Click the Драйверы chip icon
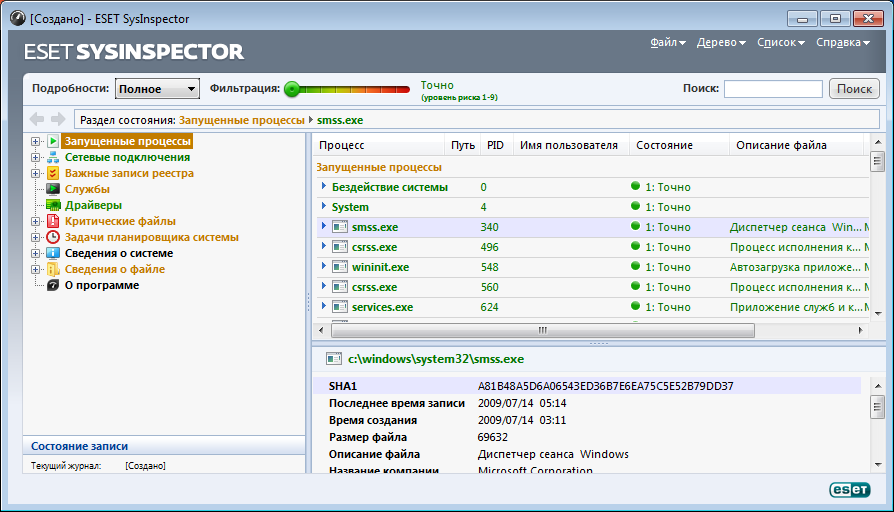The image size is (894, 512). click(x=53, y=205)
